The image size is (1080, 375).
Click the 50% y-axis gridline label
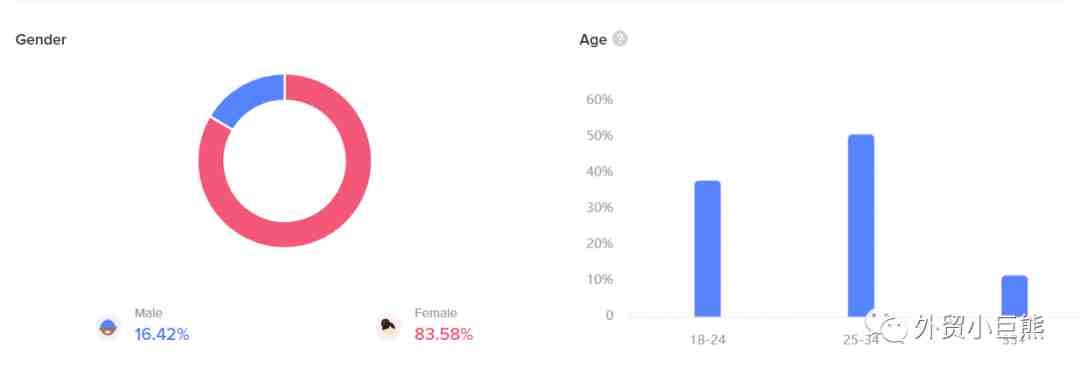click(x=599, y=135)
